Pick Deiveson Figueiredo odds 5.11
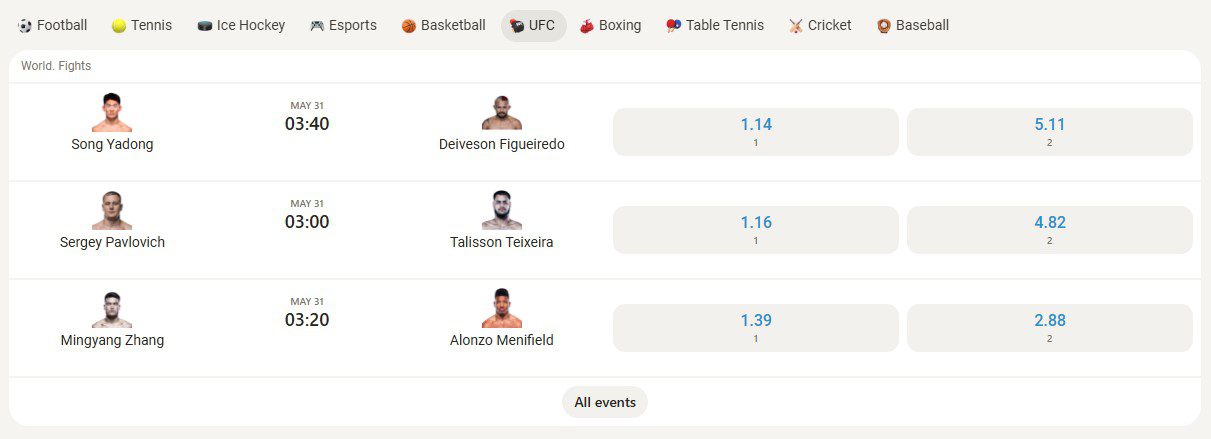Screen dimensions: 1211x439 point(1050,132)
